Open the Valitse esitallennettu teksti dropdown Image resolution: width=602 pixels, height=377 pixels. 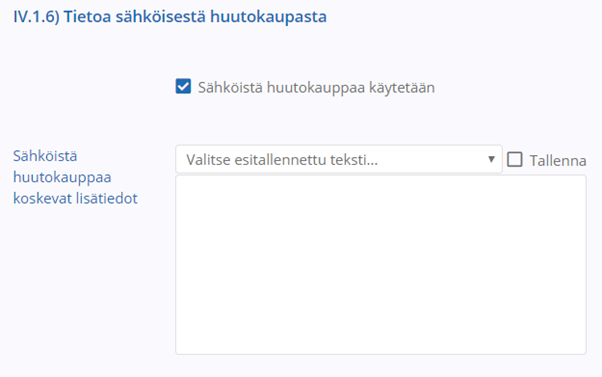coord(339,159)
